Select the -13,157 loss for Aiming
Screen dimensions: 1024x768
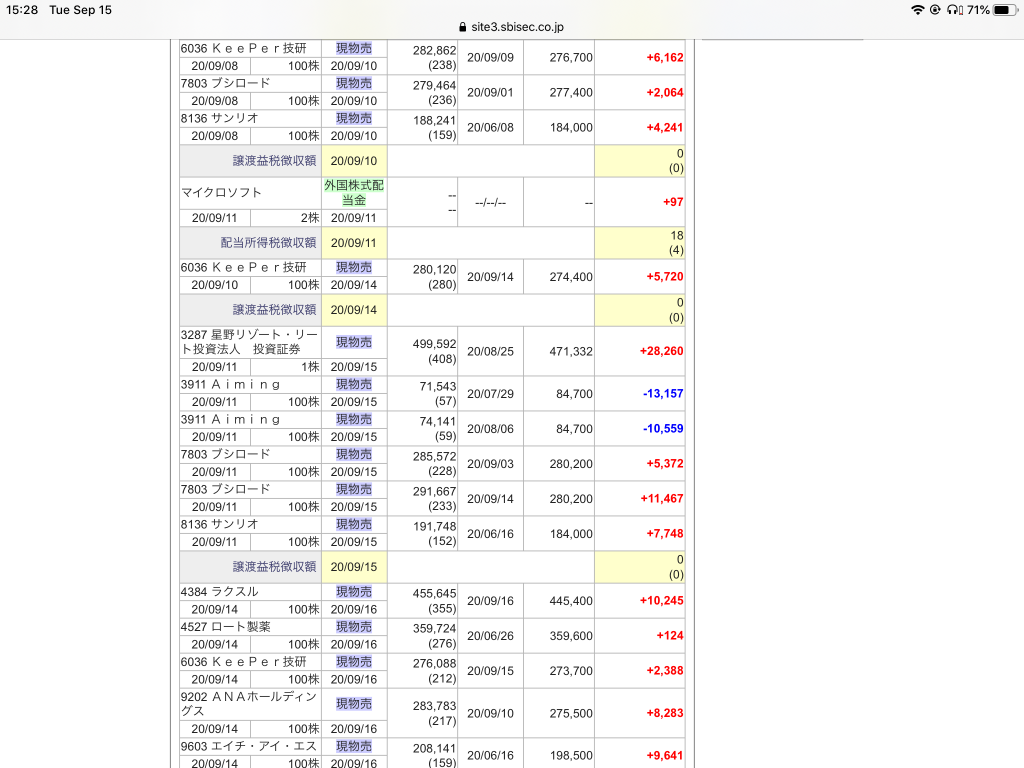point(663,394)
